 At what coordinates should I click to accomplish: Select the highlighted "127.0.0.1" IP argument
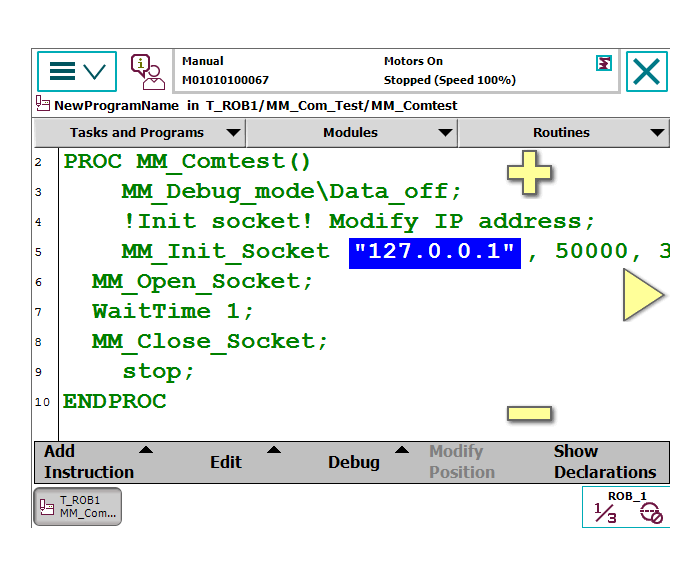pos(435,252)
